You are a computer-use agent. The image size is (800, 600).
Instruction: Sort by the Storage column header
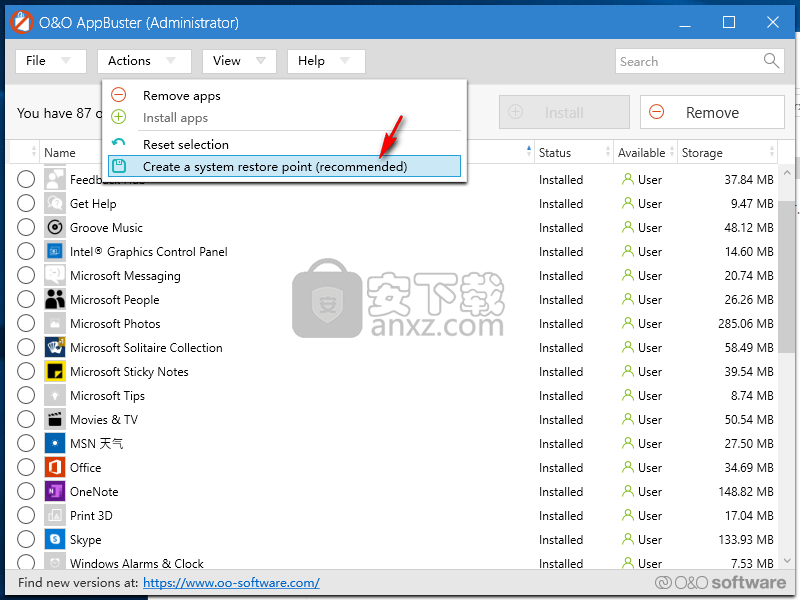[x=727, y=152]
